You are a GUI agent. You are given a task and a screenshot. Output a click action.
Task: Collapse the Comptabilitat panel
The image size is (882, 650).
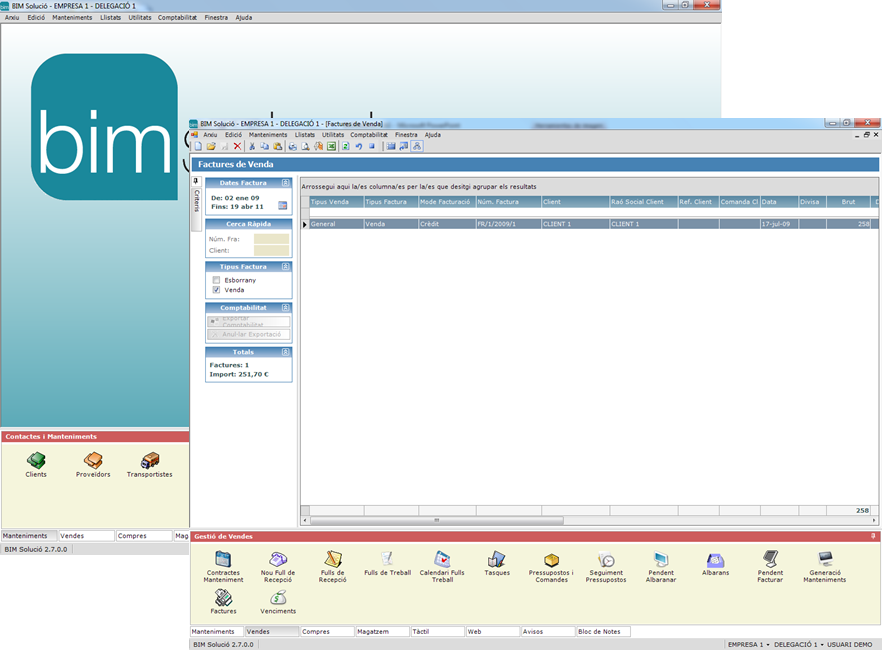(x=286, y=308)
